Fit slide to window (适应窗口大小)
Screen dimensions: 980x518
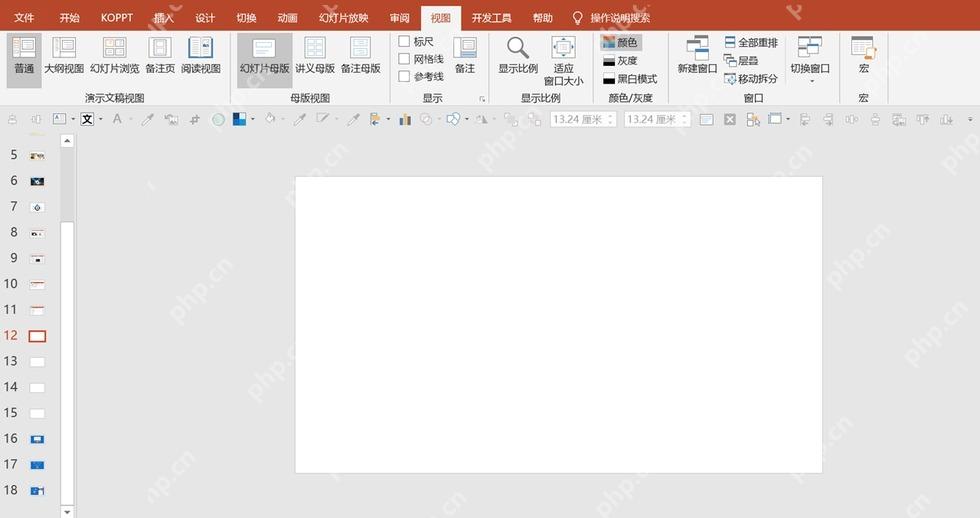[563, 61]
